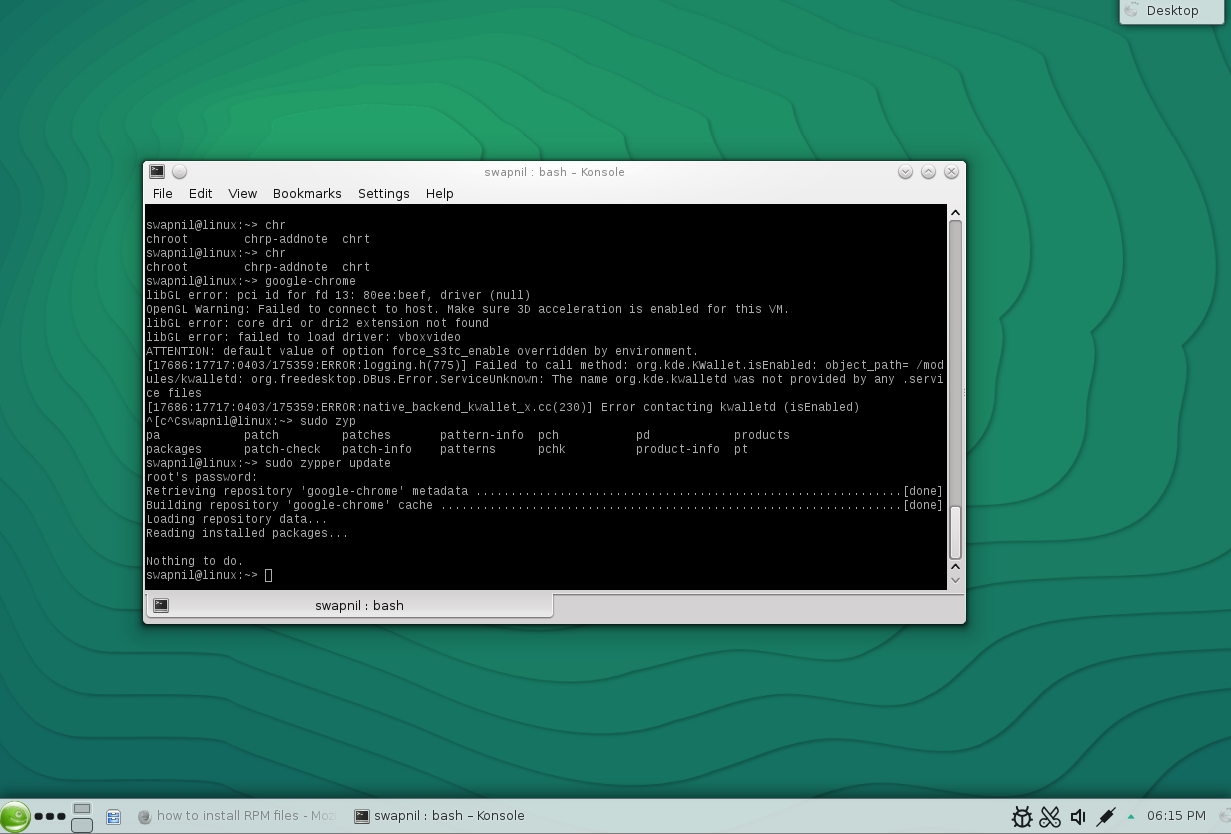Viewport: 1231px width, 834px height.
Task: Click the terminal cursor at the last prompt
Action: (268, 575)
